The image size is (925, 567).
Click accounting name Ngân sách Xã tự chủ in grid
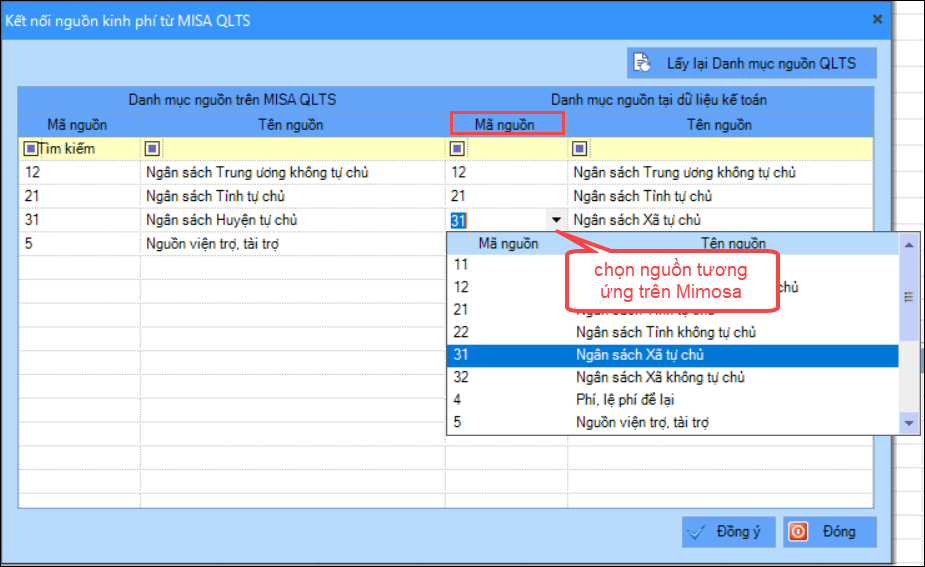(x=637, y=220)
